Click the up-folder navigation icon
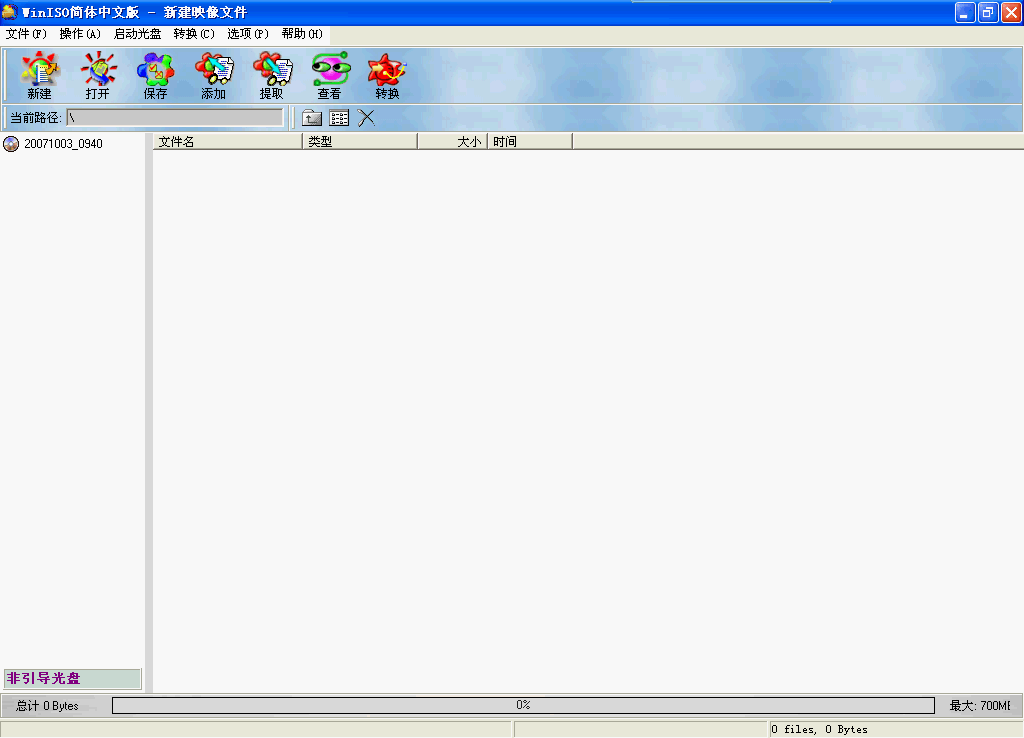Screen dimensions: 1024x738 (311, 117)
